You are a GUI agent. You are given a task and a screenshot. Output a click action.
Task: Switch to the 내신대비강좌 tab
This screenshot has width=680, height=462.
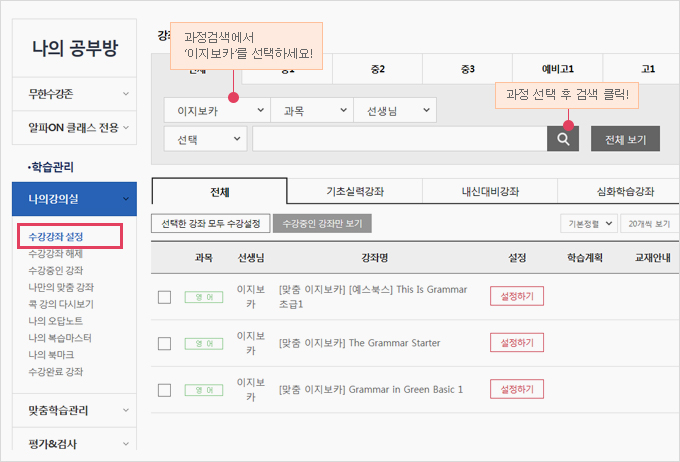pos(490,192)
